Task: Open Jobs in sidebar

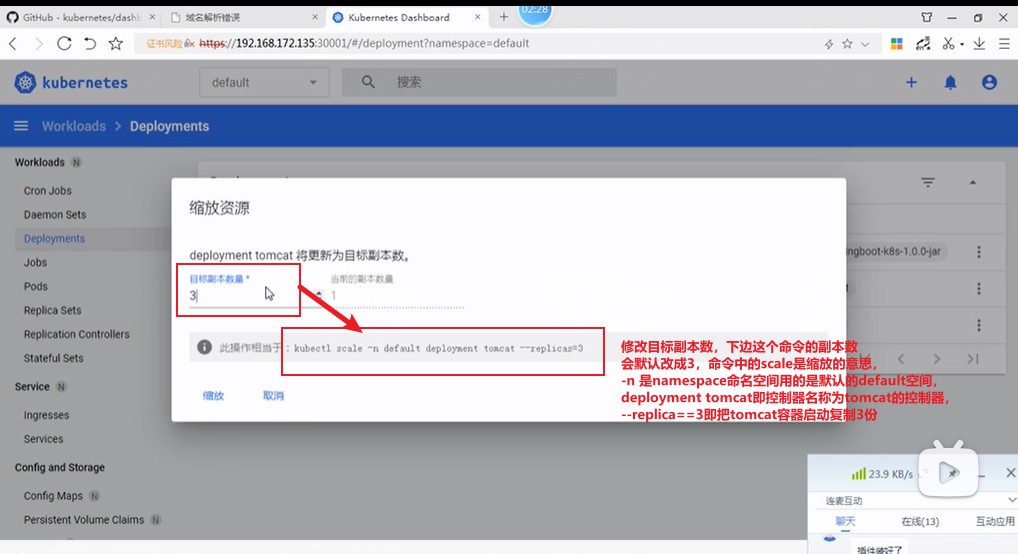Action: pos(35,262)
